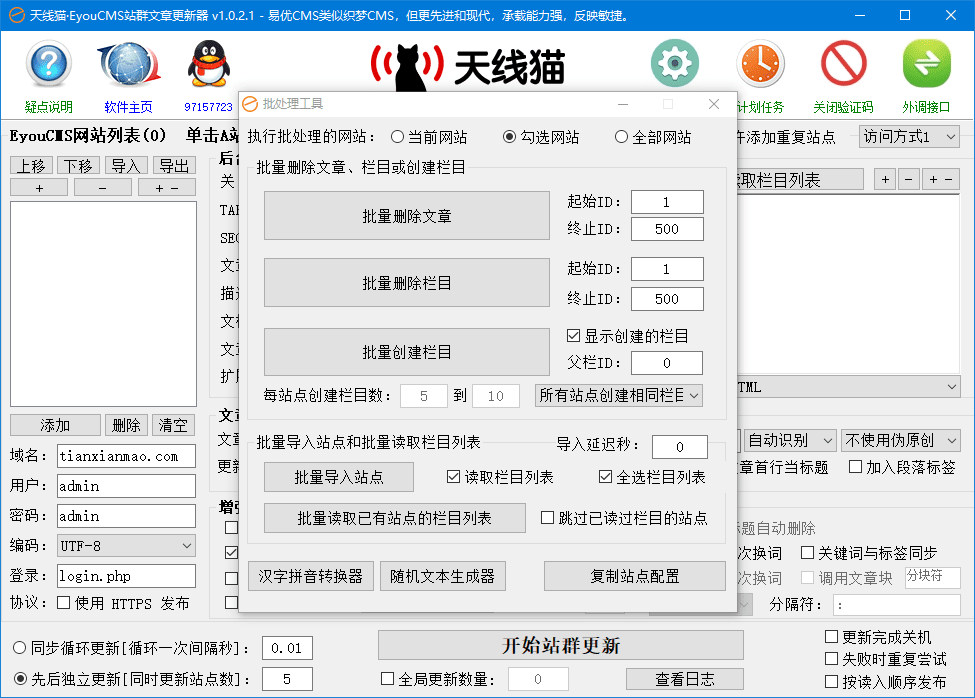Toggle 全选栏目列表 checkbox
Screen dimensions: 975x698
coord(605,477)
